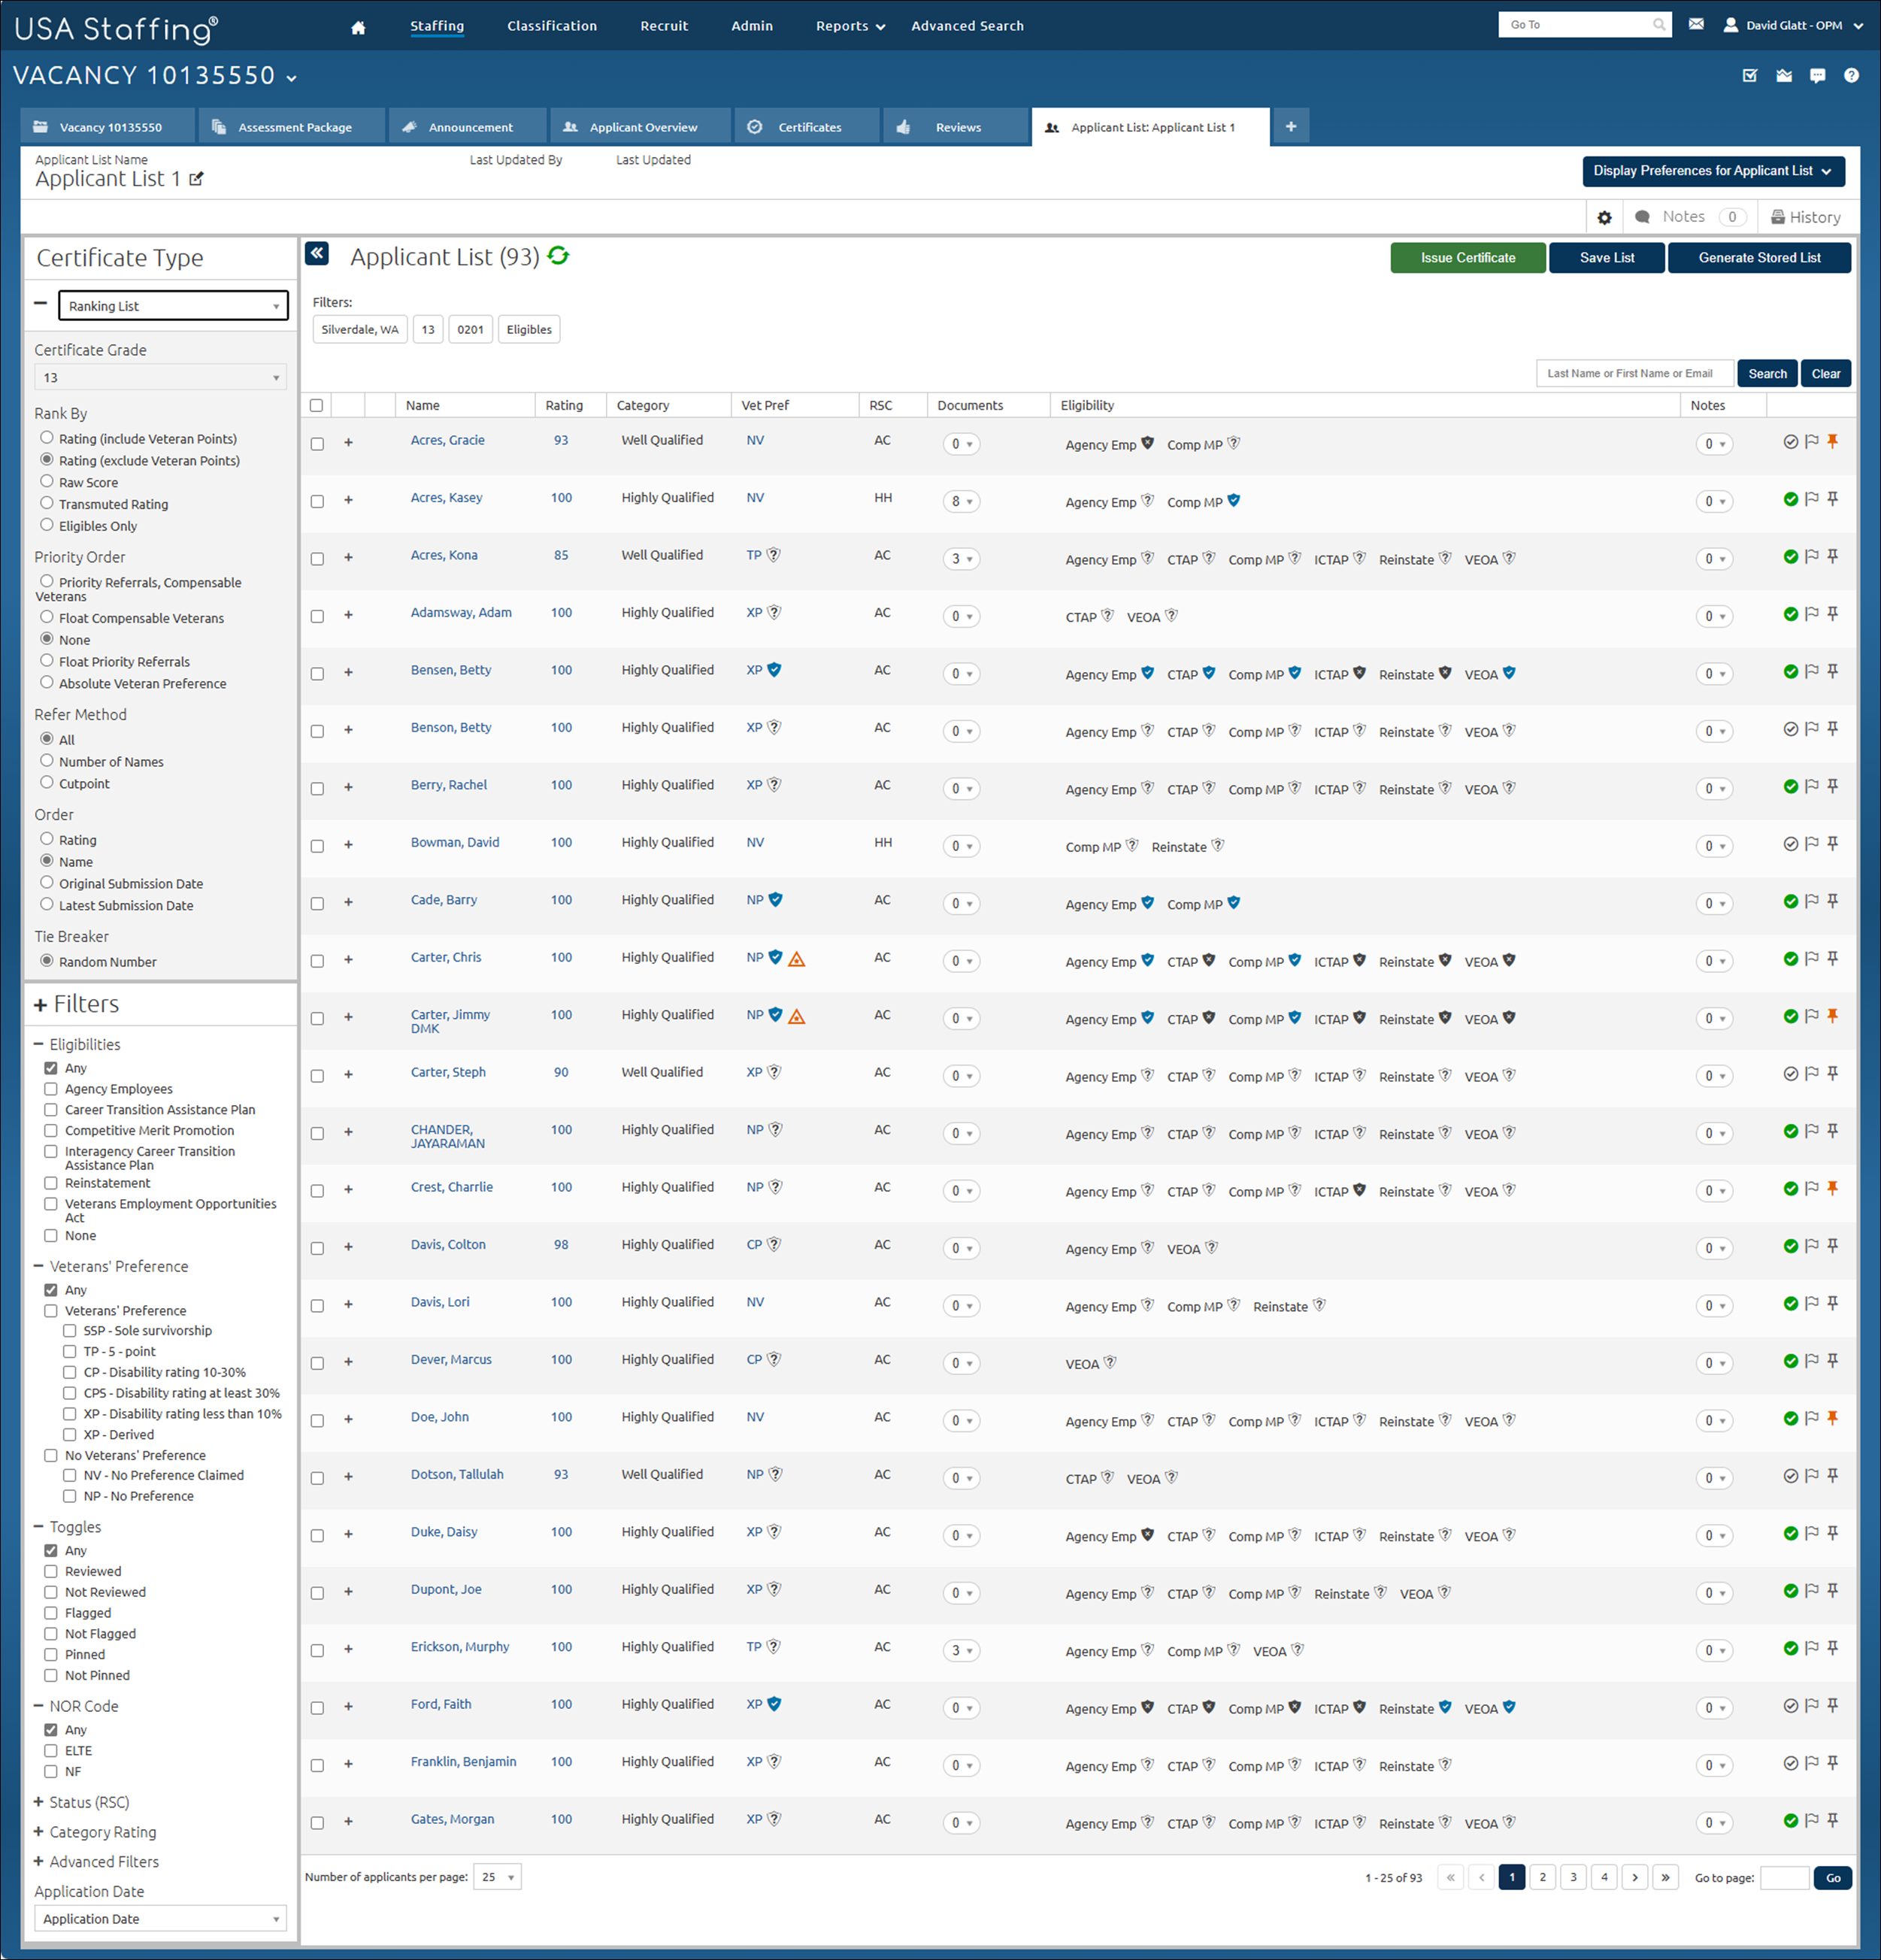Open documents dropdown for Acres, Kasey
This screenshot has height=1960, width=1881.
[x=961, y=501]
